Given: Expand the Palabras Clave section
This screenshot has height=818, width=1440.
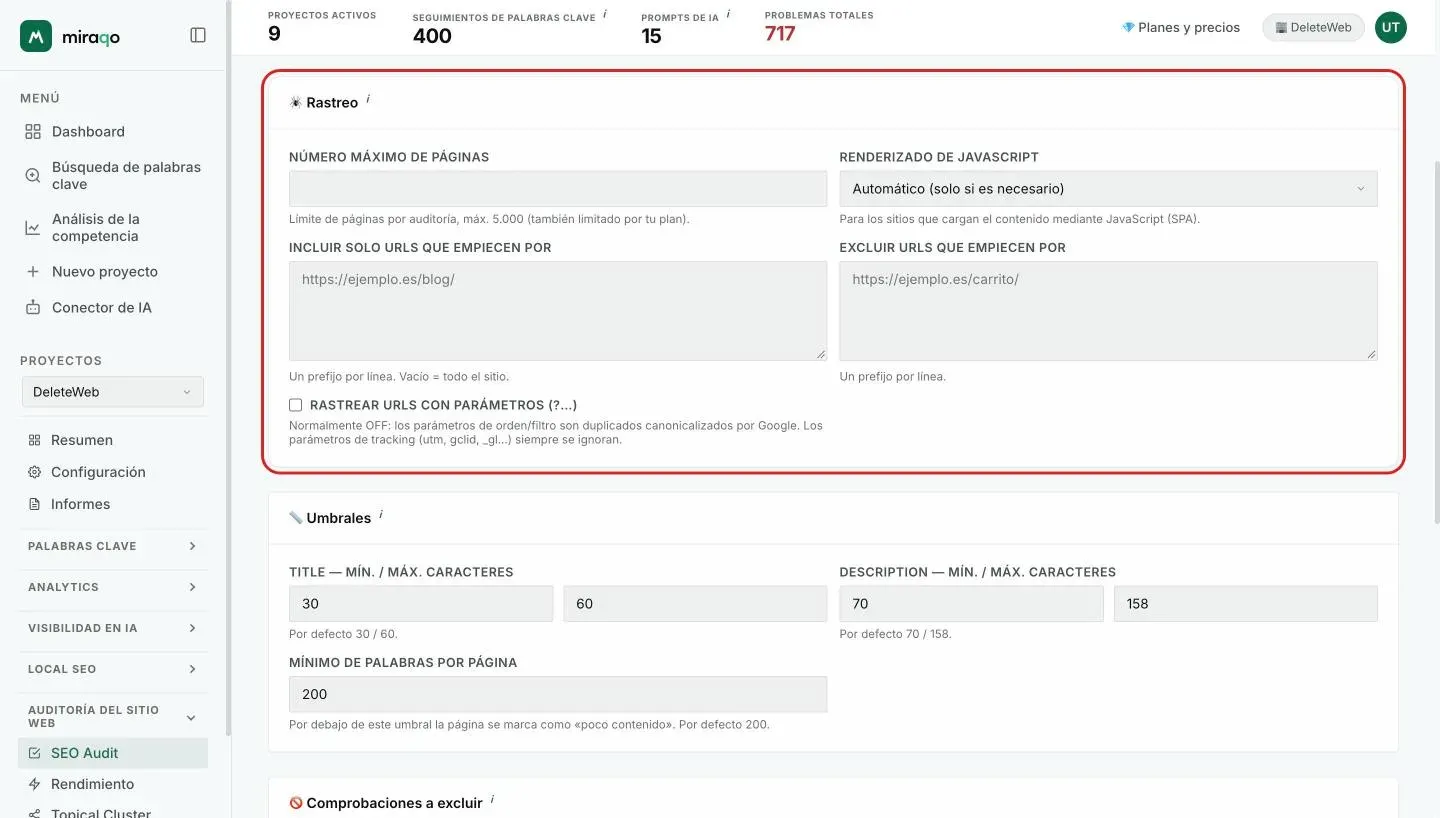Looking at the screenshot, I should coord(113,546).
